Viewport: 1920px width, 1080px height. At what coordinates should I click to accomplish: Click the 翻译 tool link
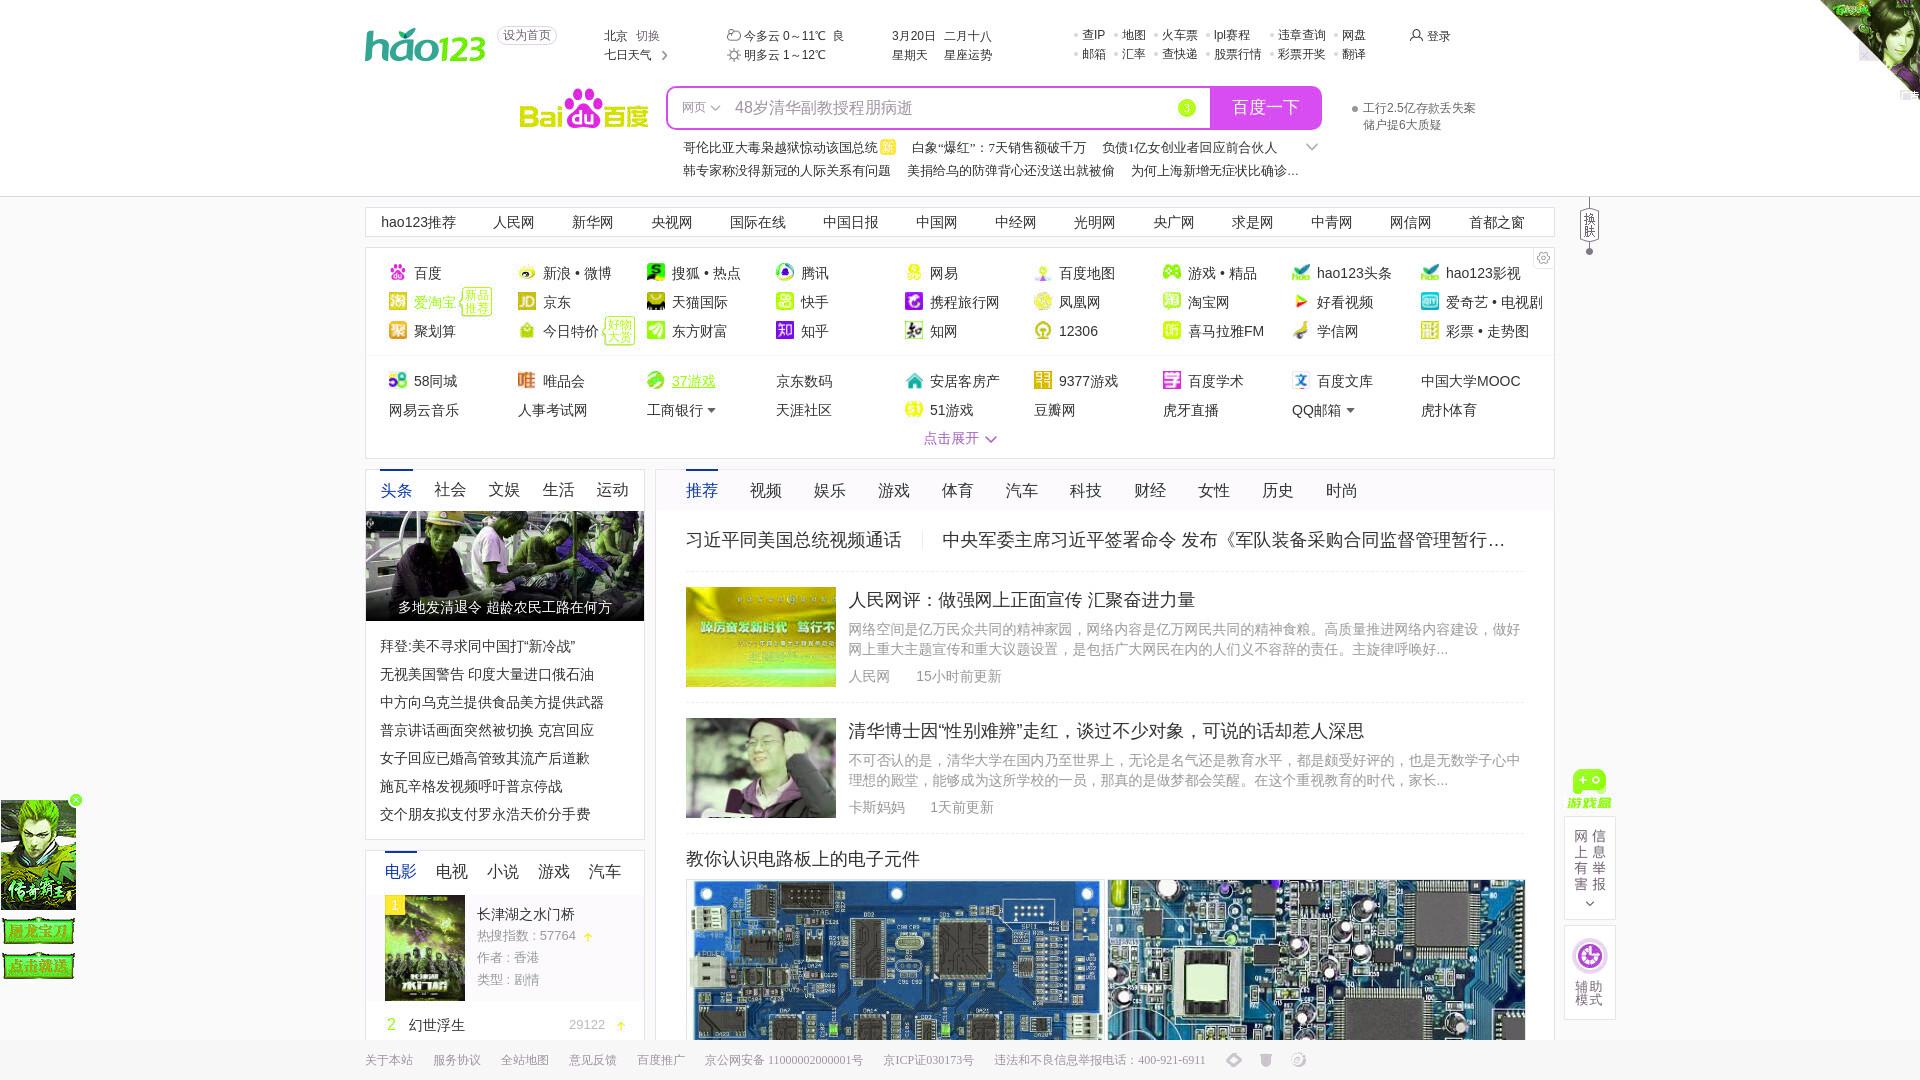pos(1354,54)
